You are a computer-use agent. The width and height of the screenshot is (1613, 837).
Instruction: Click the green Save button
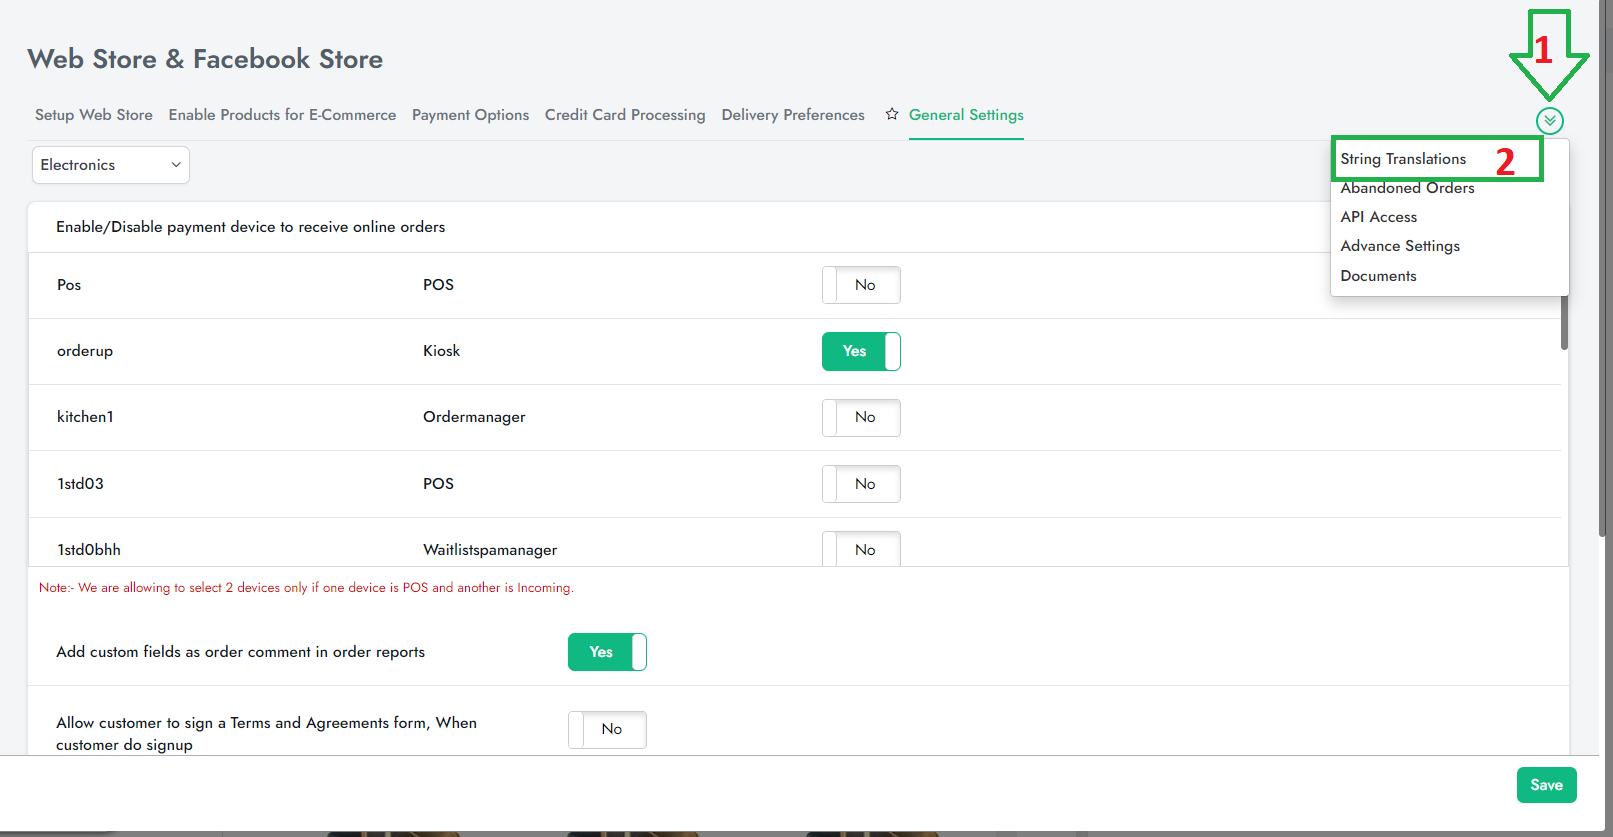(x=1546, y=785)
